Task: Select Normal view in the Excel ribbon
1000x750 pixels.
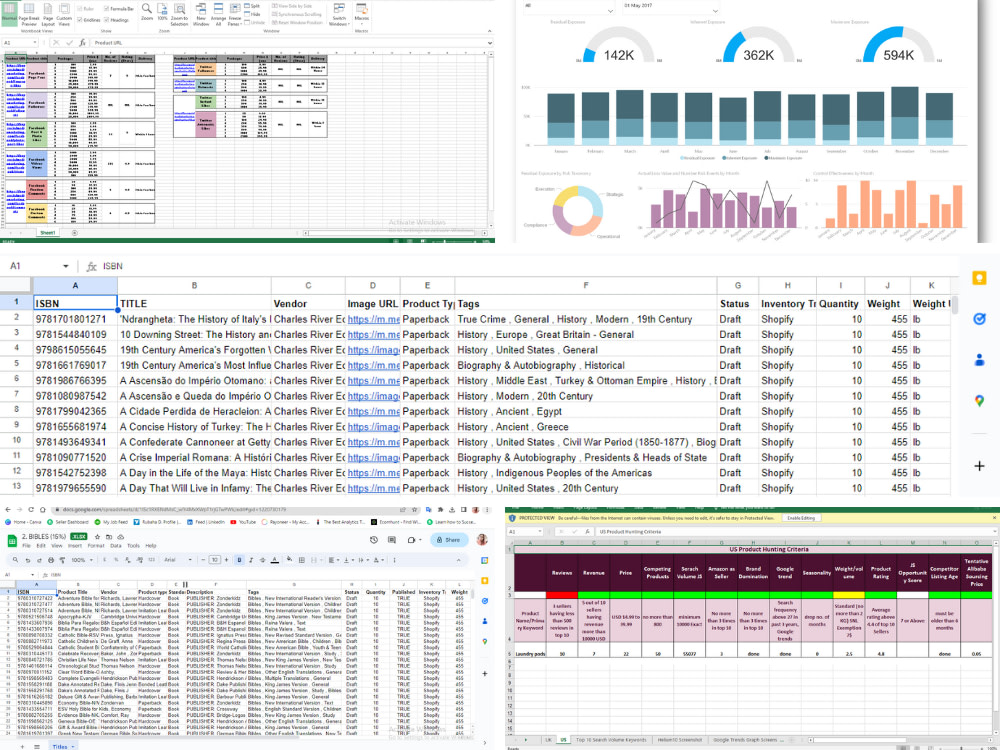Action: 9,14
